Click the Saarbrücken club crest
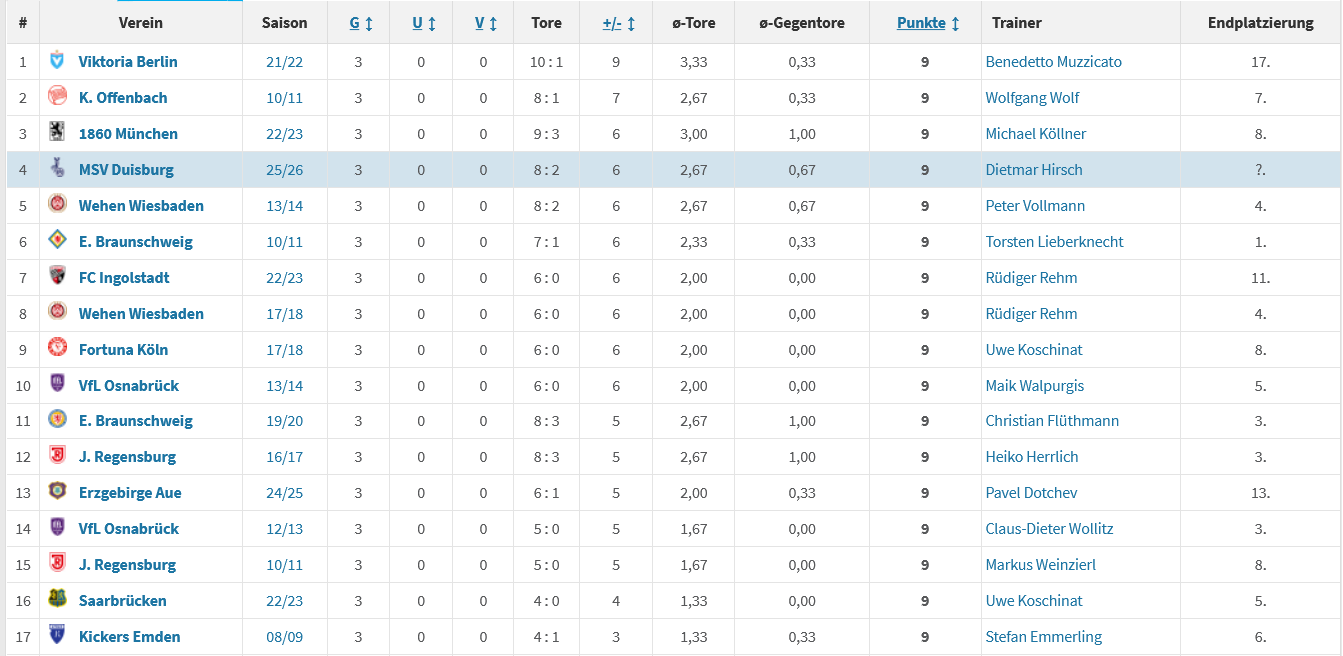The width and height of the screenshot is (1343, 656). [x=57, y=600]
